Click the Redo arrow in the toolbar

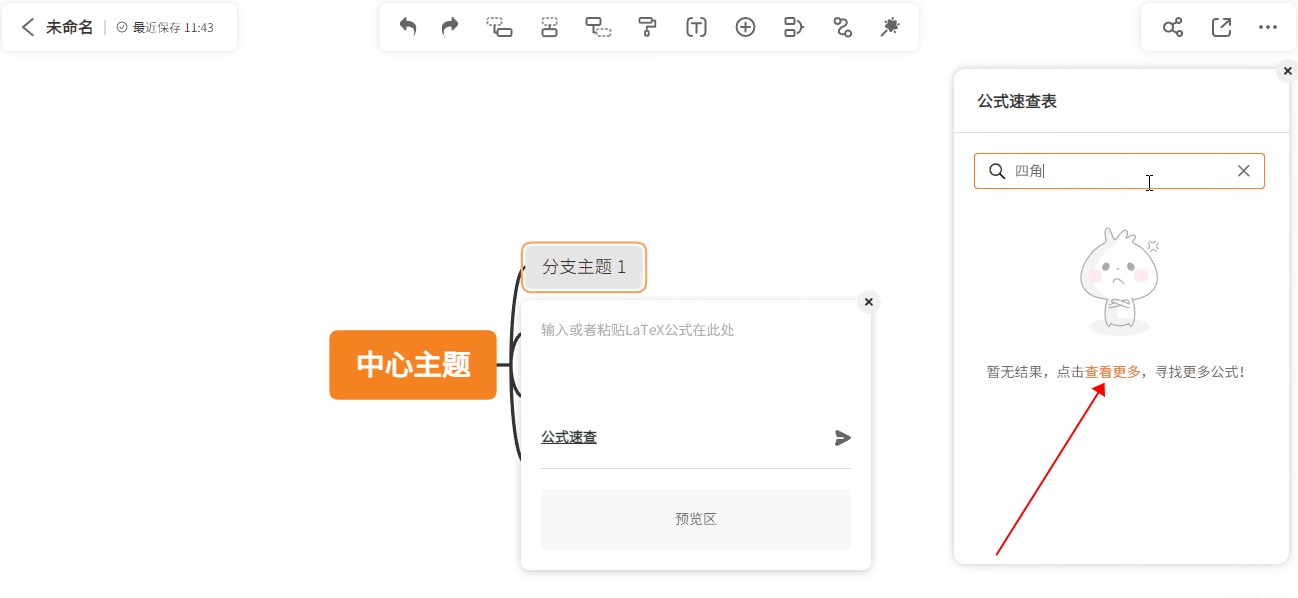pyautogui.click(x=448, y=27)
